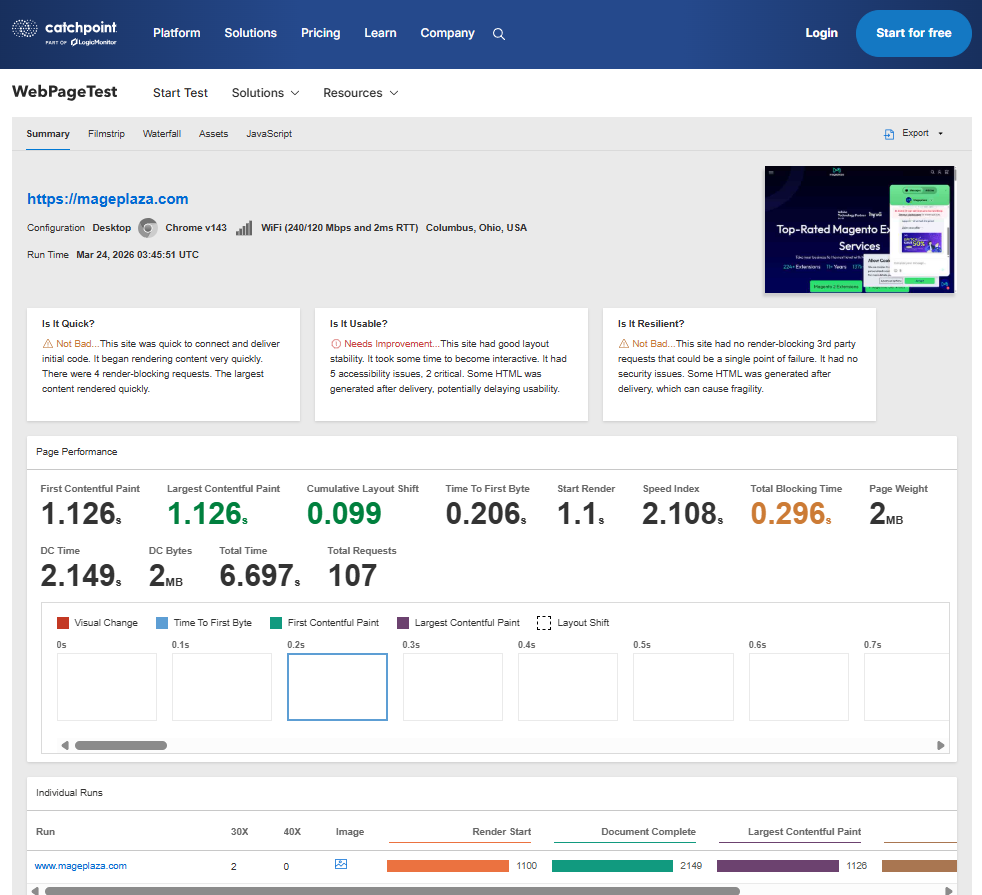Expand the Resources dropdown
The image size is (982, 895).
360,92
